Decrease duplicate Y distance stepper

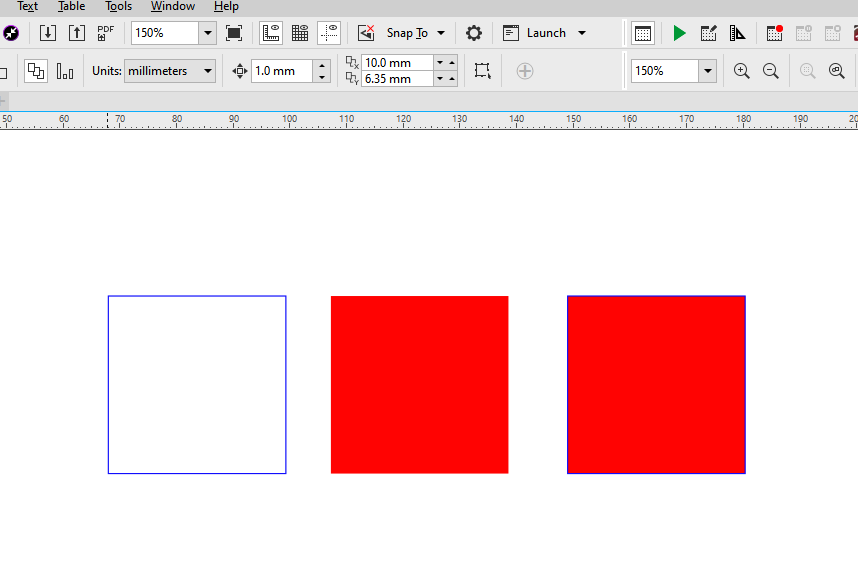440,79
